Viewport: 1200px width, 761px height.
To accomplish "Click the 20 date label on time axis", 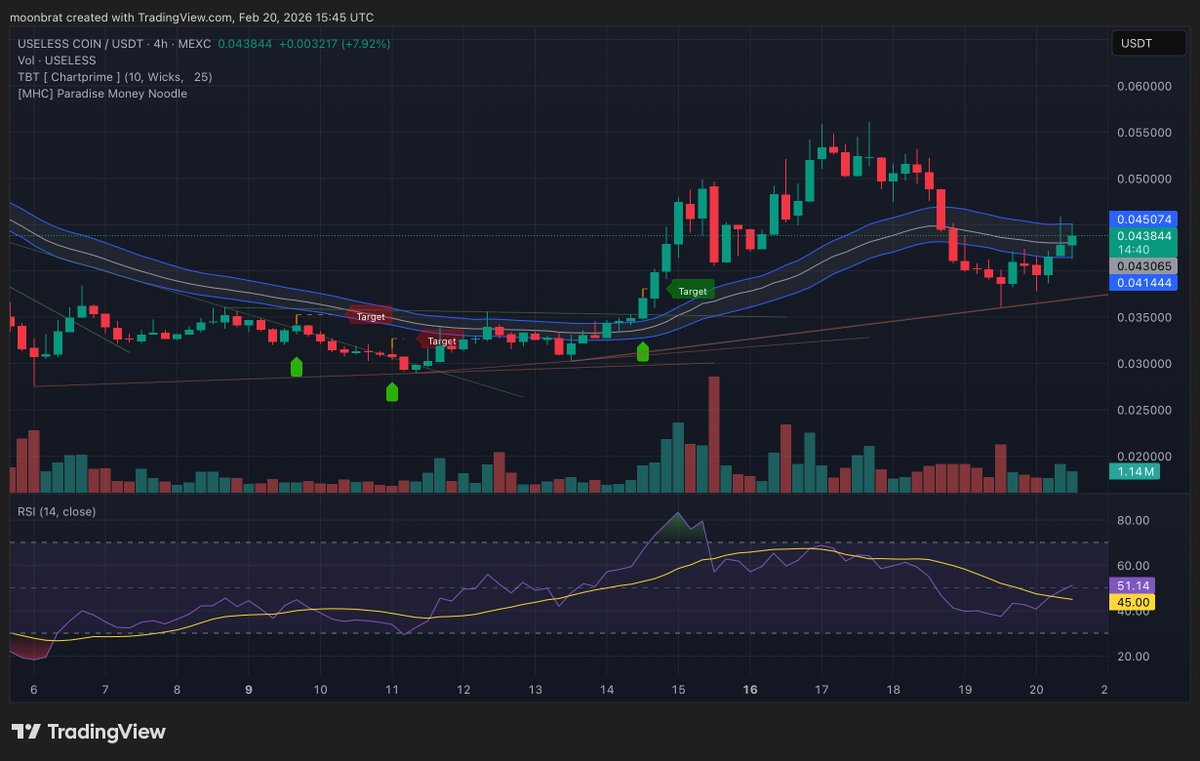I will pos(1035,690).
